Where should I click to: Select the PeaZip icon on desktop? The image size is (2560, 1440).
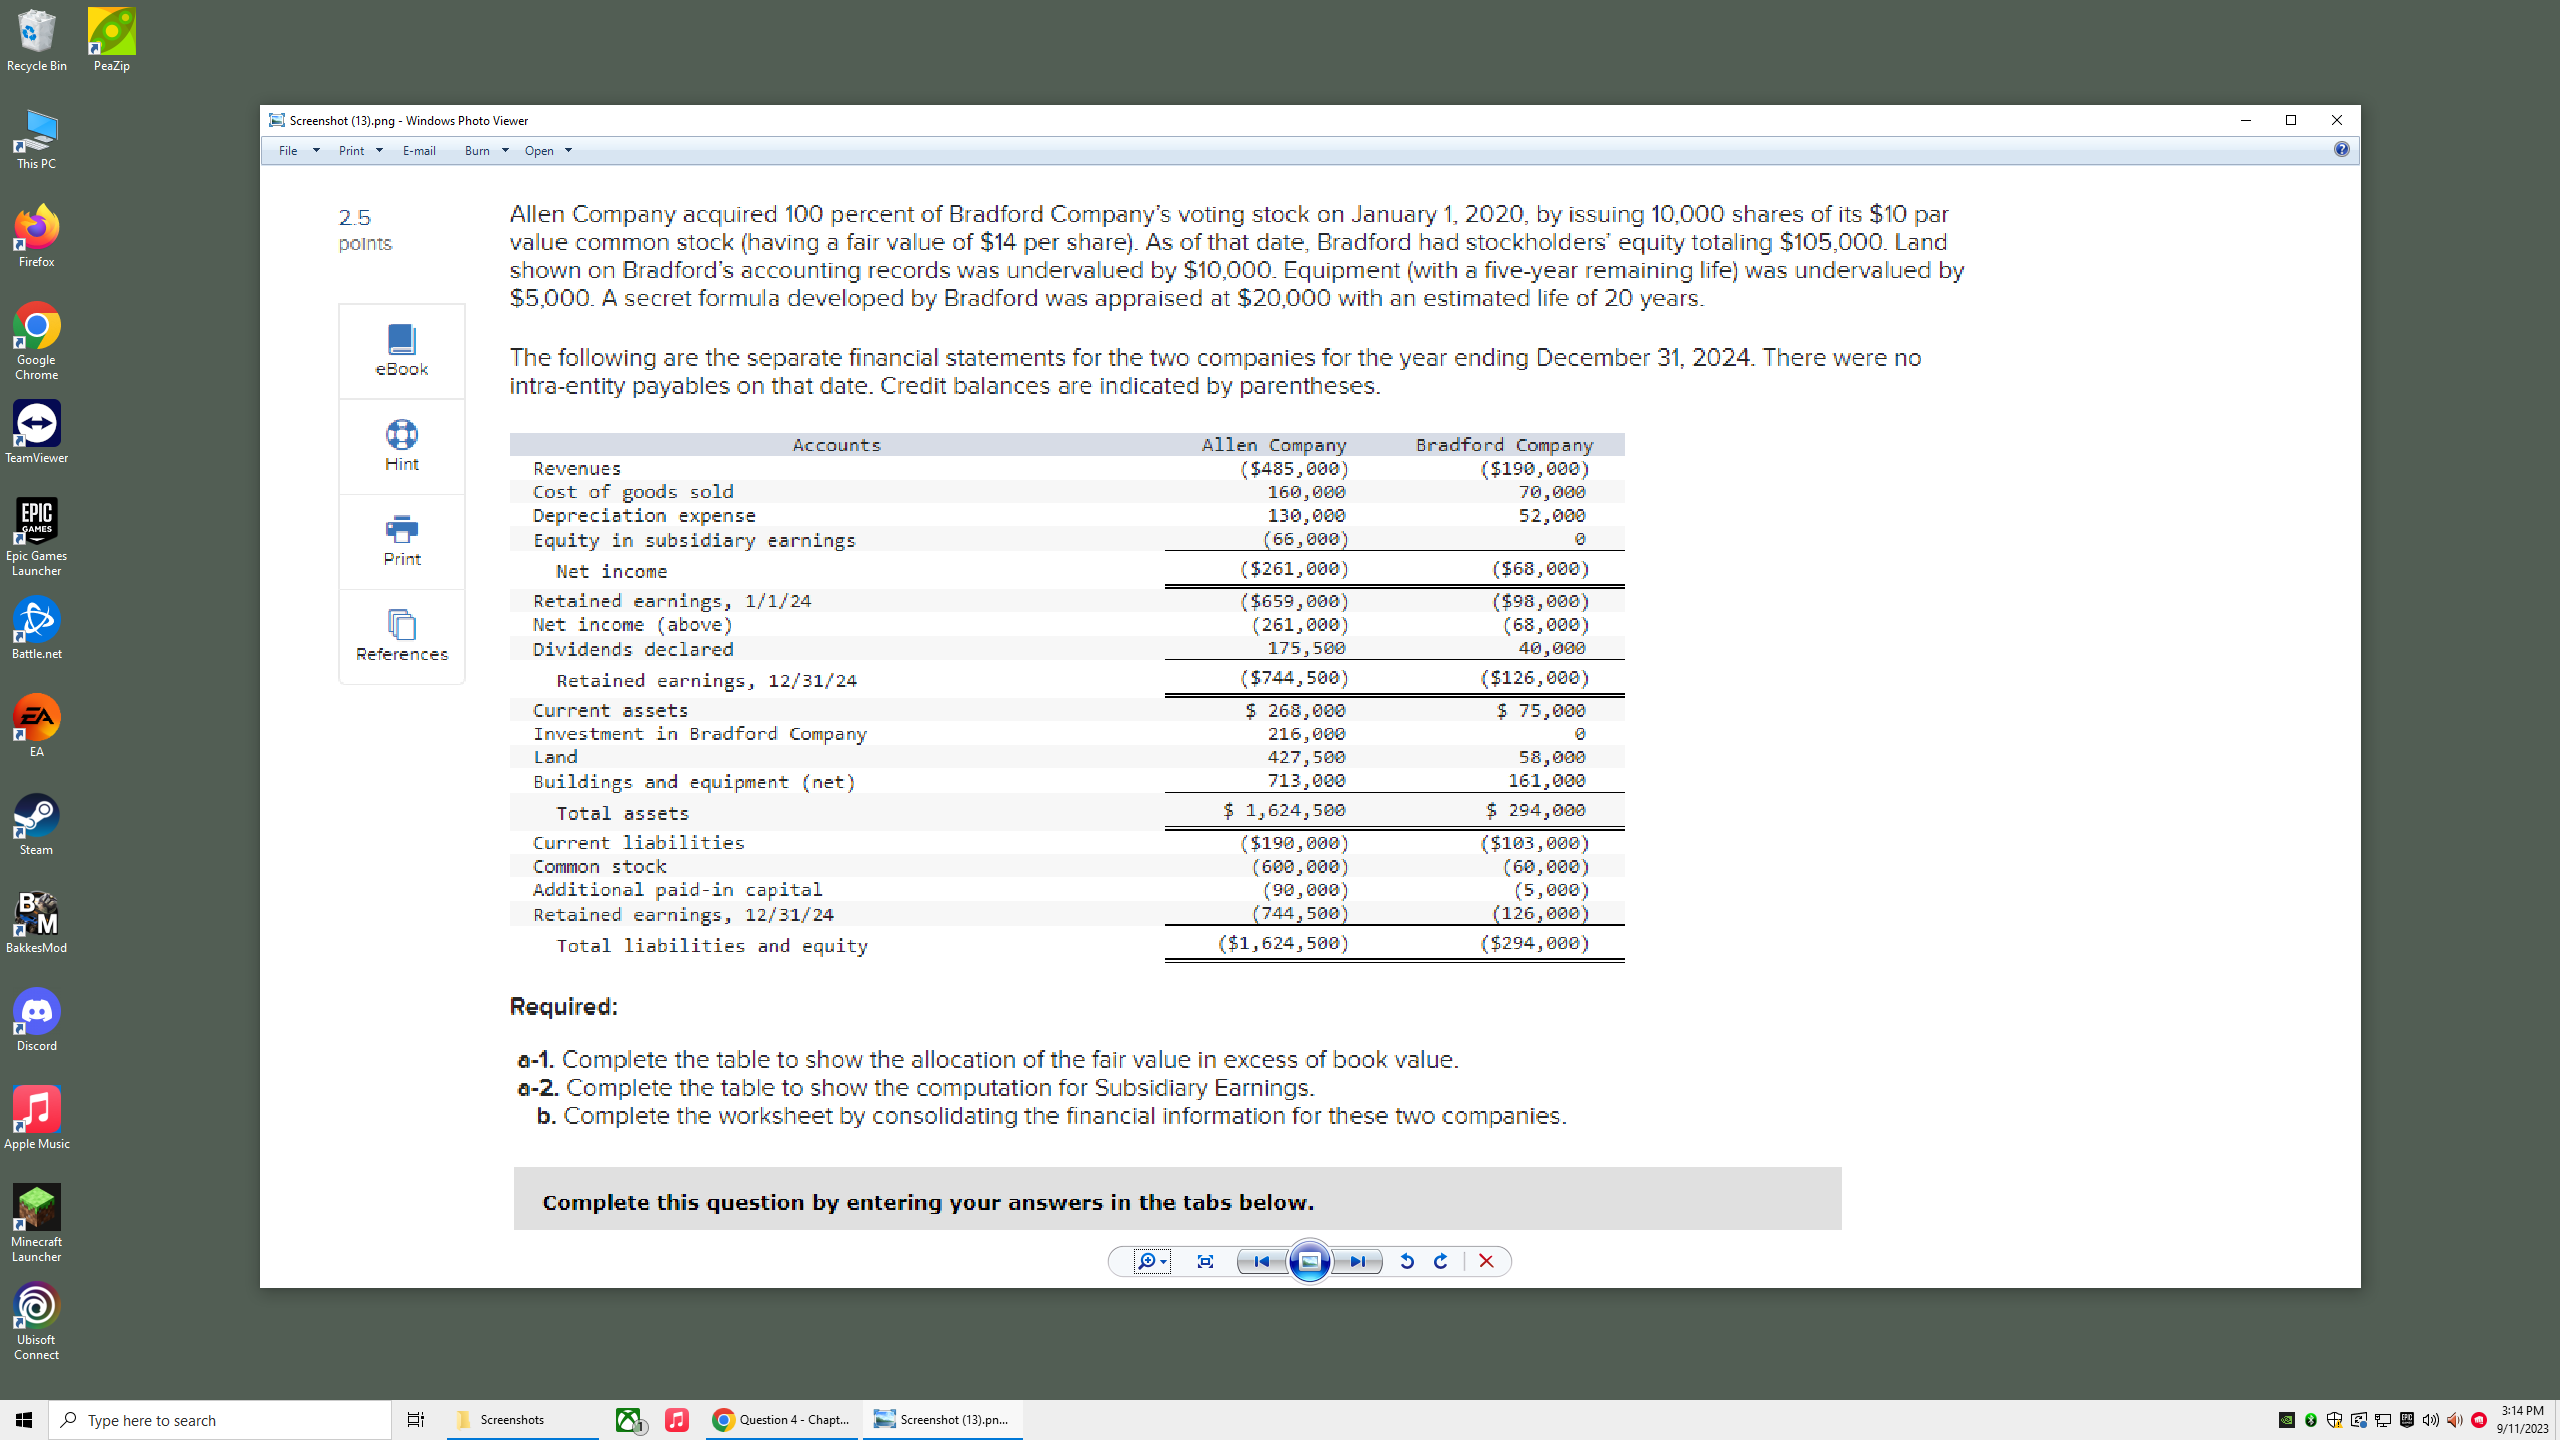pyautogui.click(x=109, y=30)
